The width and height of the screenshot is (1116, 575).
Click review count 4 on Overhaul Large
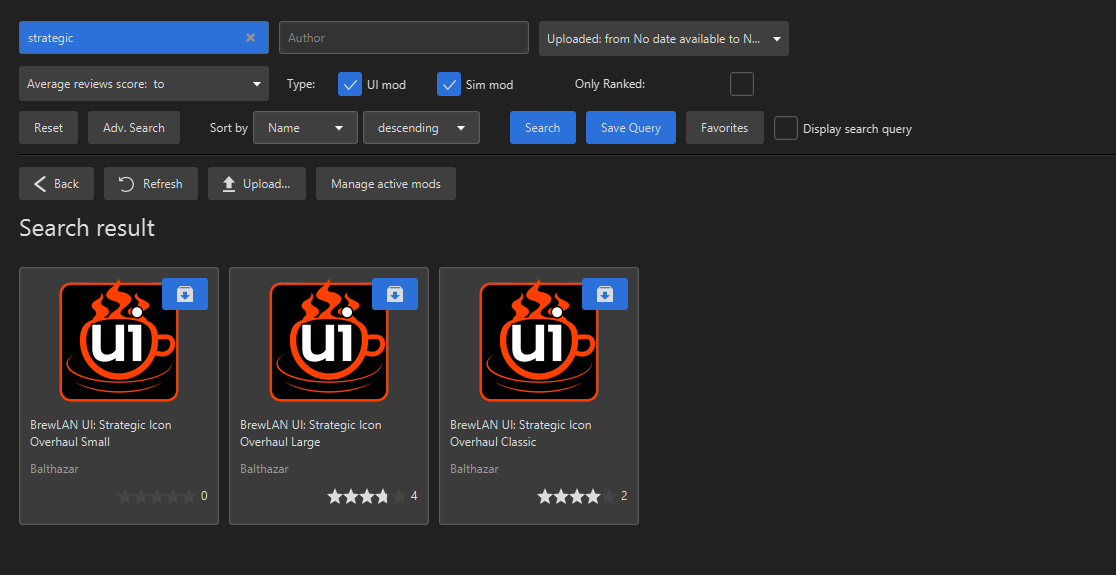[x=414, y=496]
